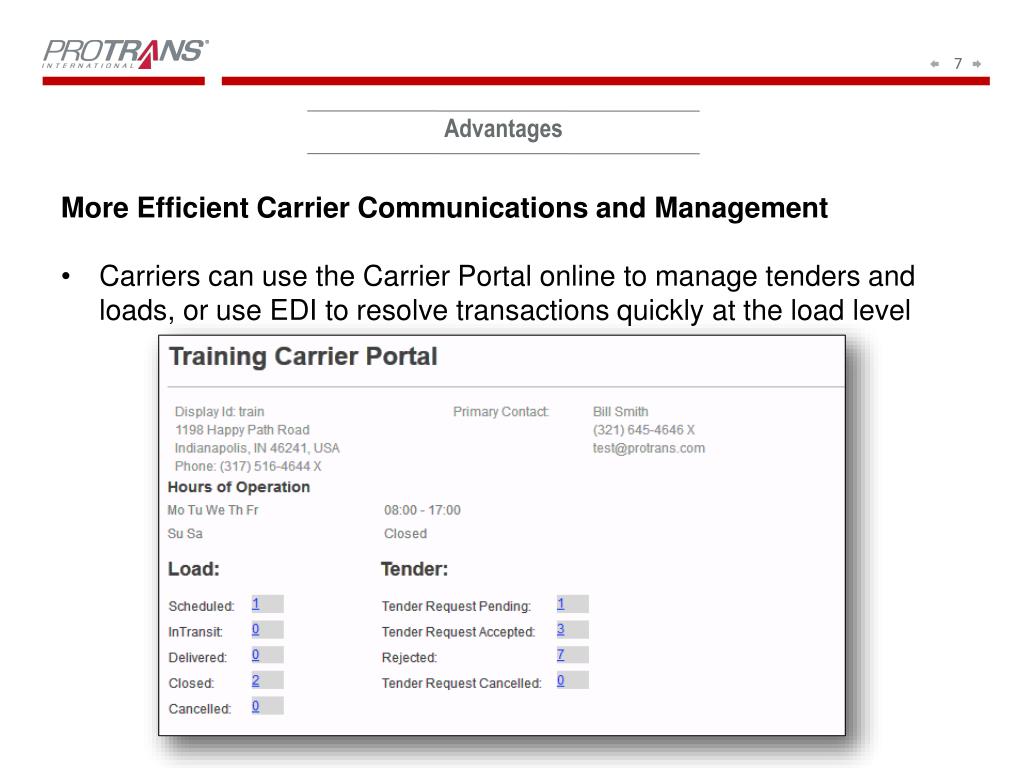Go to previous slide arrow
Viewport: 1024px width, 768px height.
pos(935,64)
